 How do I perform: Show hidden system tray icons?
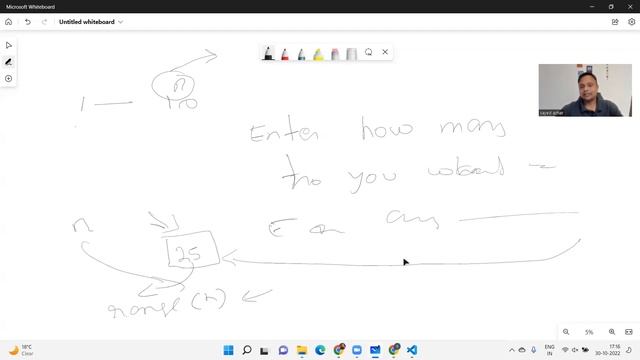511,350
